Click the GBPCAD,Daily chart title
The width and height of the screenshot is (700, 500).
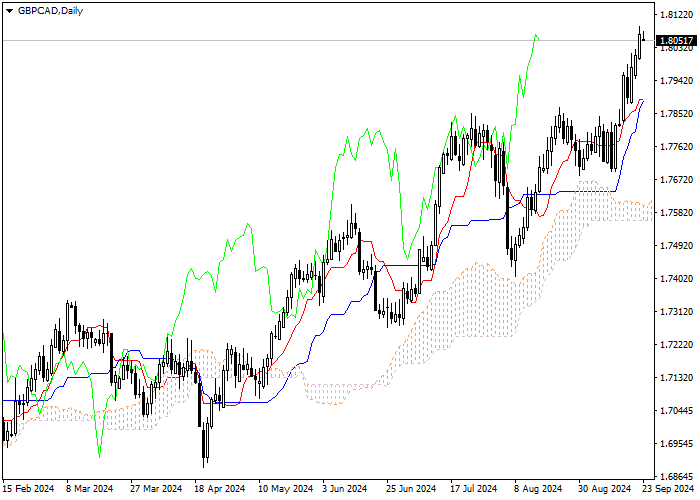click(x=50, y=11)
